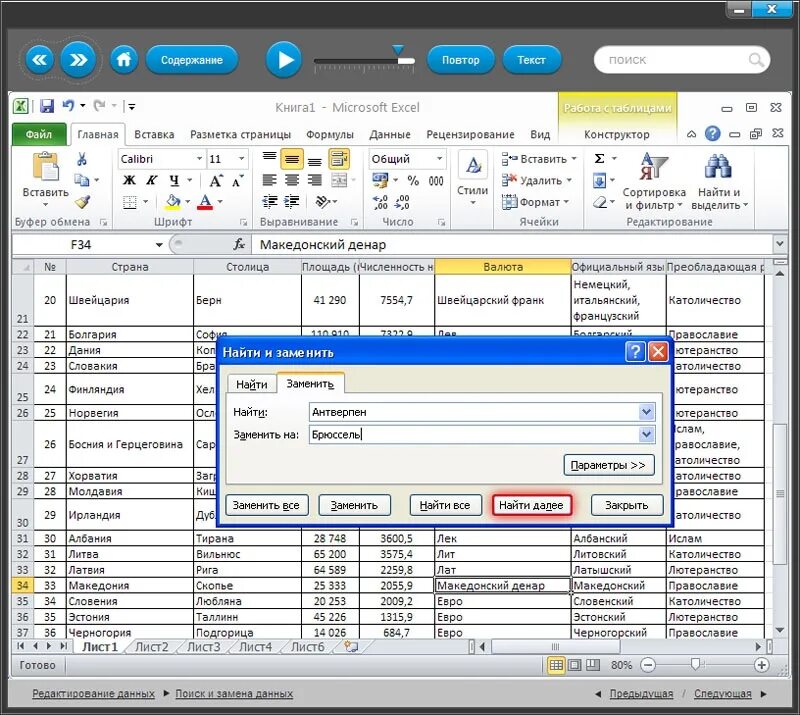800x715 pixels.
Task: Switch to the Найти tab in dialog
Action: 252,384
